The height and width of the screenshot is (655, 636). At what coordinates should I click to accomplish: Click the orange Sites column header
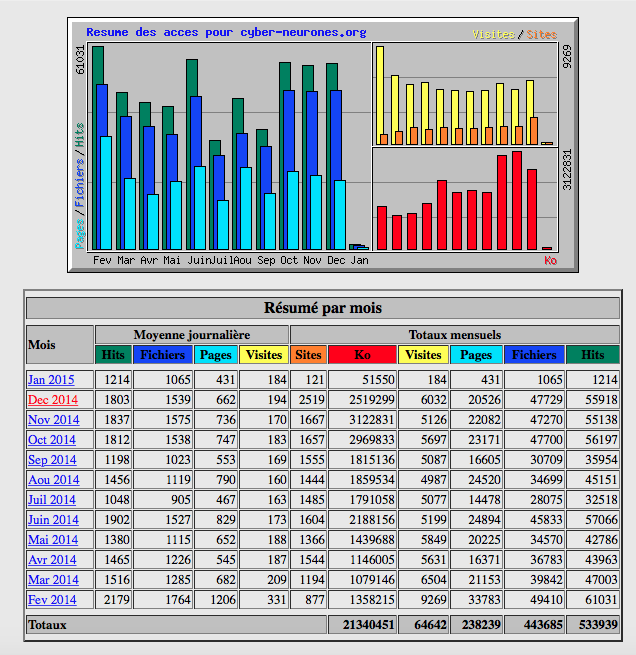coord(308,354)
